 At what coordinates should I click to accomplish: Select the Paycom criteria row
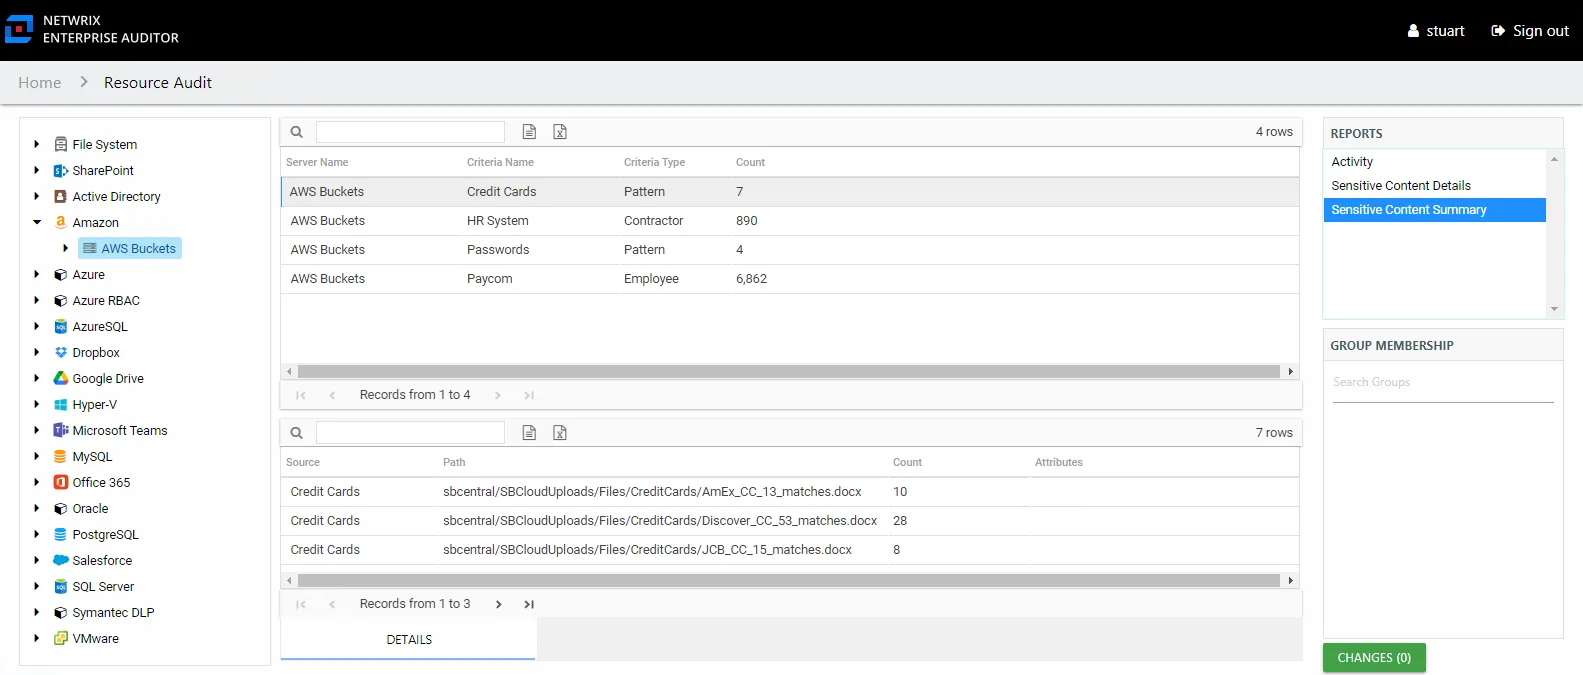click(x=790, y=279)
